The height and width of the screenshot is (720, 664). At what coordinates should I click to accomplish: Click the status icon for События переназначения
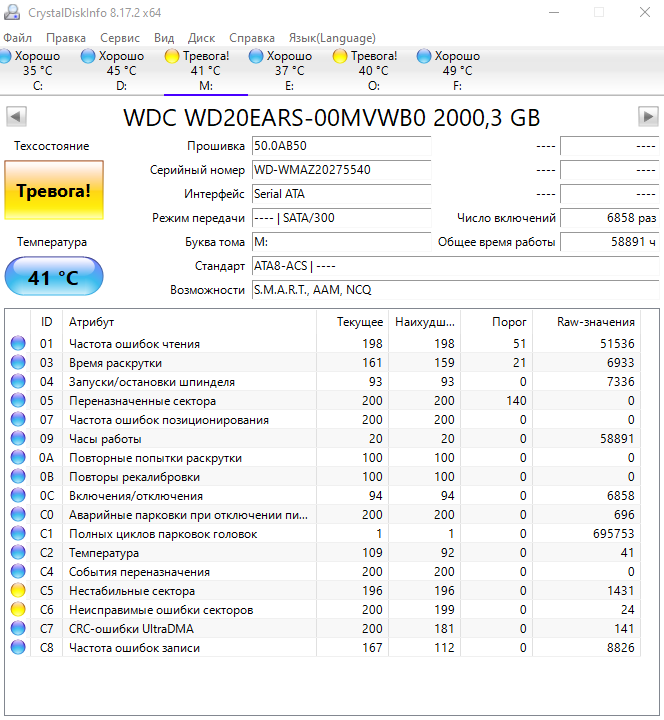tap(18, 571)
